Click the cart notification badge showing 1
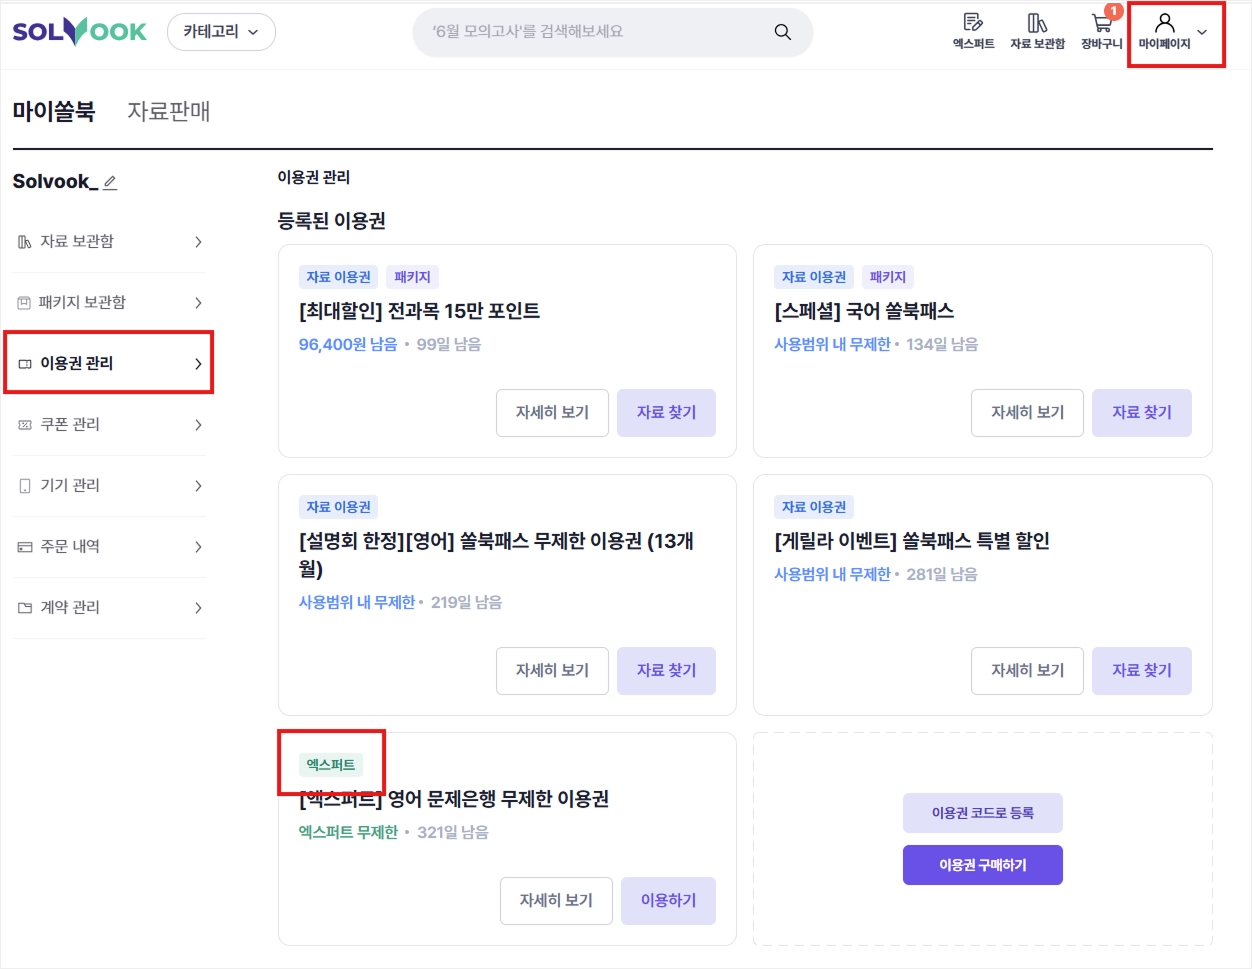Viewport: 1252px width, 969px height. [1113, 11]
